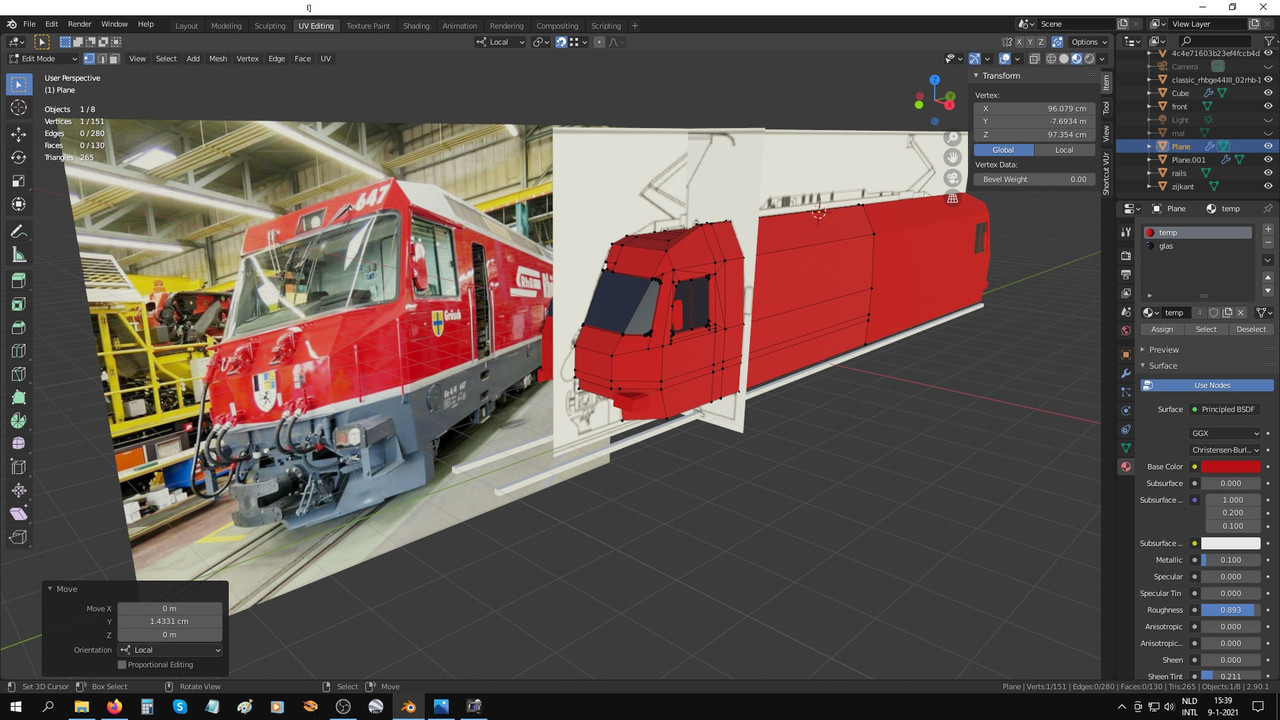Choose the Extrude Region tool
This screenshot has width=1280, height=720.
[18, 281]
